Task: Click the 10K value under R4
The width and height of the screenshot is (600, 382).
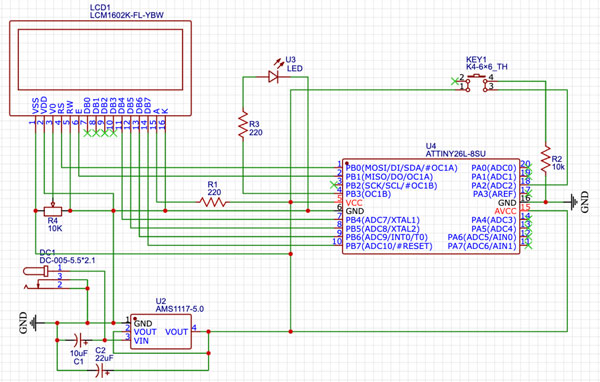Action: 55,229
